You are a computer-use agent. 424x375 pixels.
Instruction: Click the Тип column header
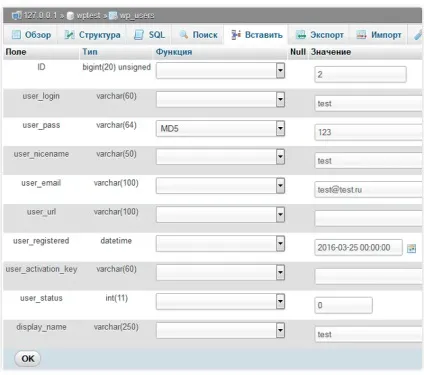point(90,52)
